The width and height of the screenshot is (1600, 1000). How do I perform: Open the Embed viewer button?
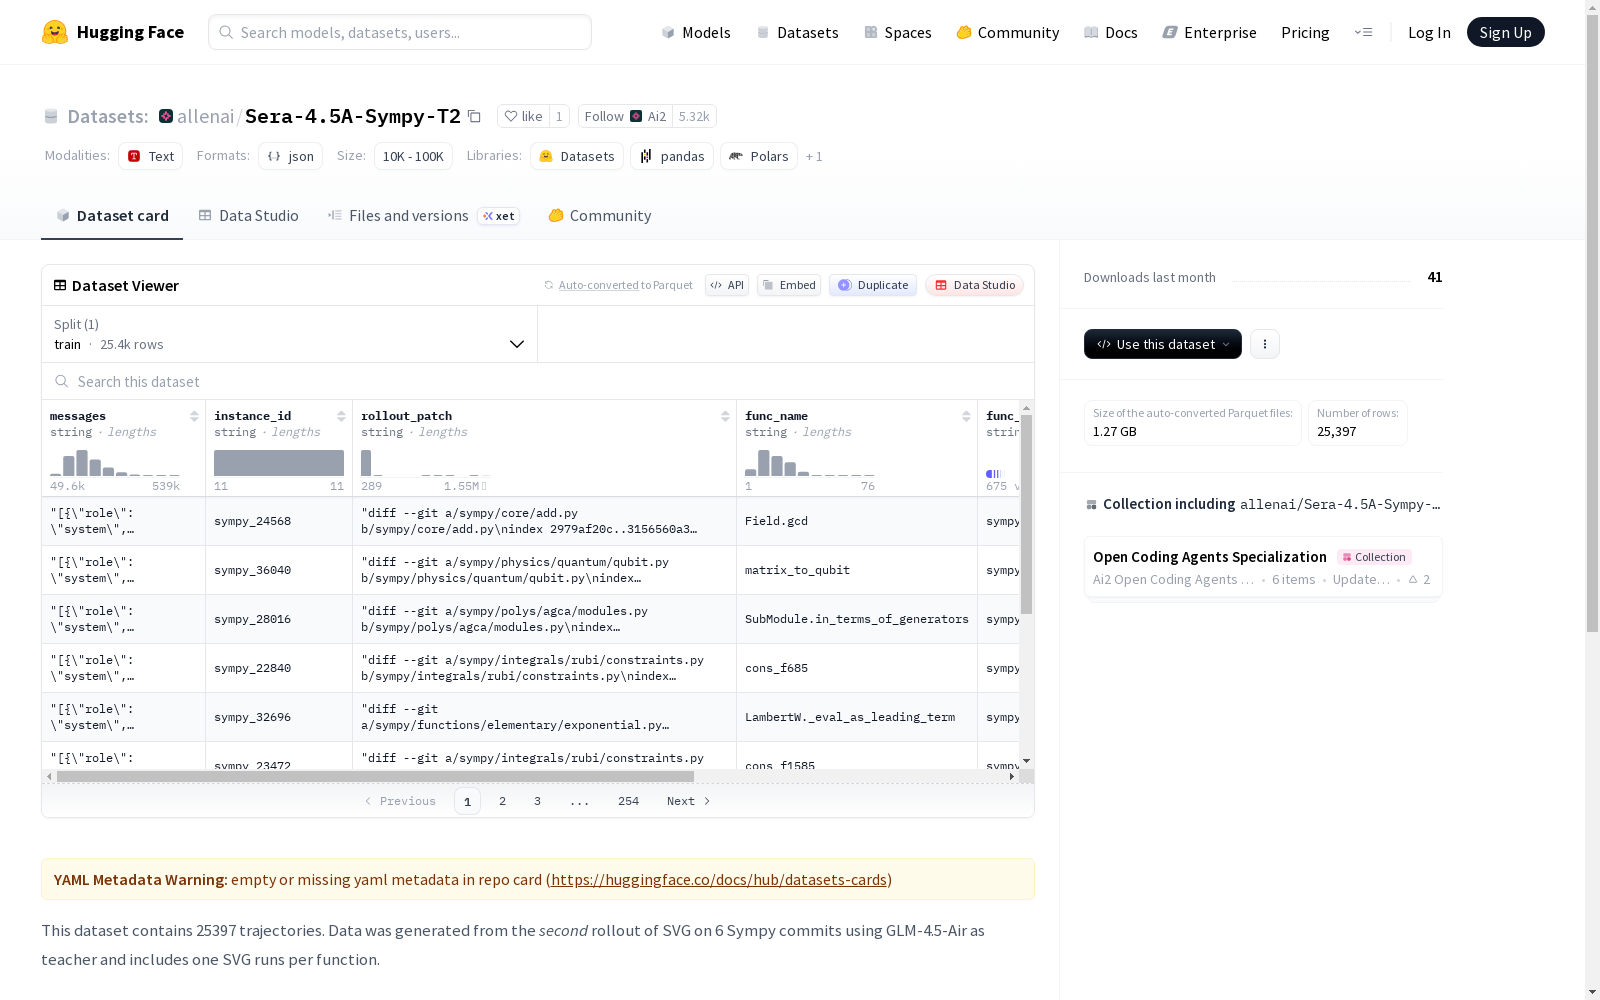tap(789, 285)
